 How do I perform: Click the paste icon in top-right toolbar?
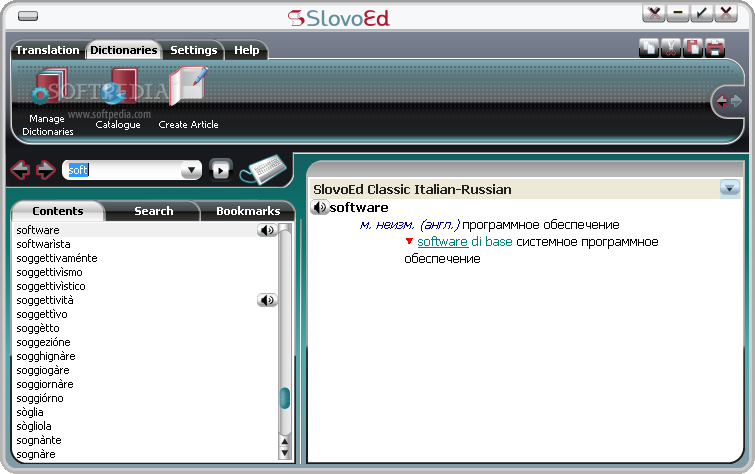693,48
